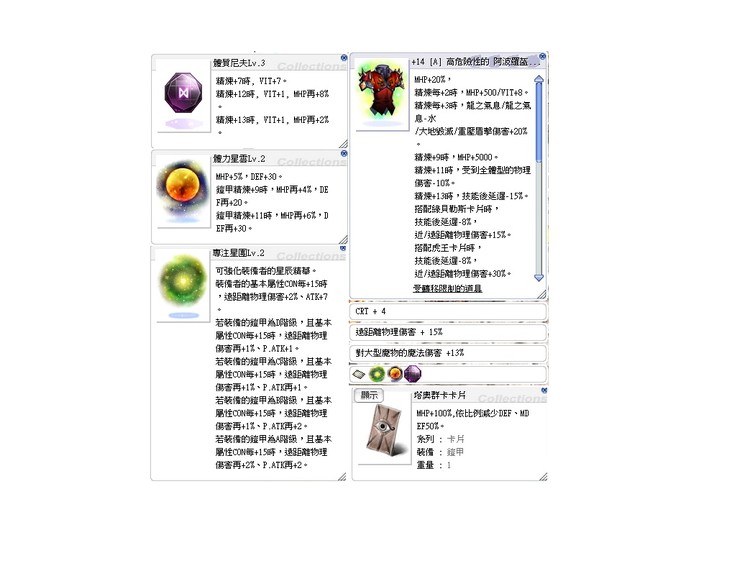The width and height of the screenshot is (750, 576).
Task: Select the card slot icon in armor slots row
Action: (x=358, y=374)
